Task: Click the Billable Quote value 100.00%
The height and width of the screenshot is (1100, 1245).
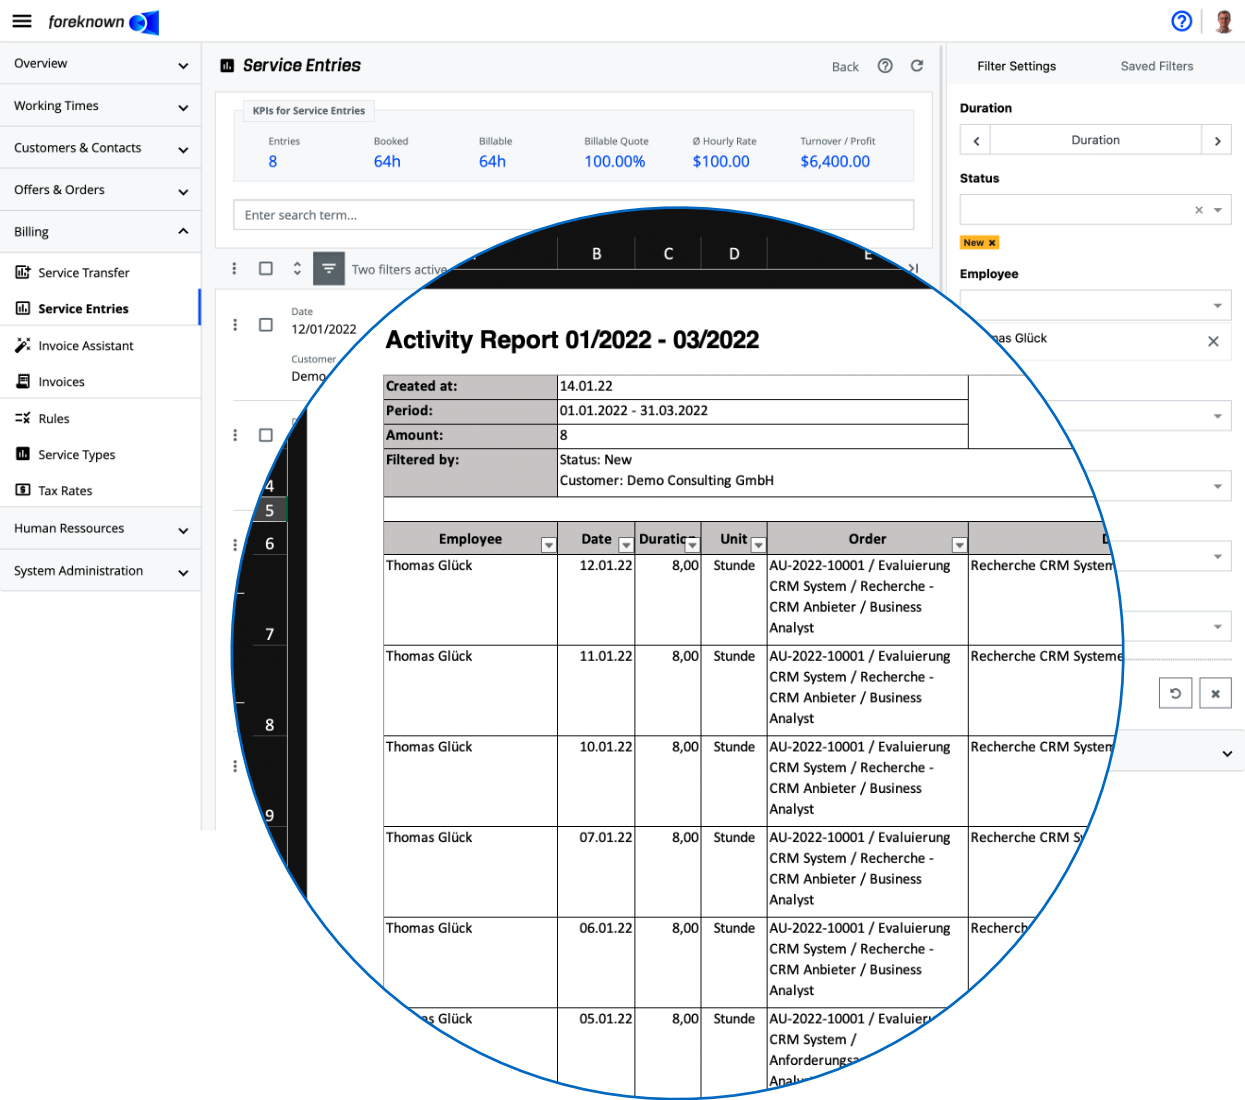Action: coord(615,162)
